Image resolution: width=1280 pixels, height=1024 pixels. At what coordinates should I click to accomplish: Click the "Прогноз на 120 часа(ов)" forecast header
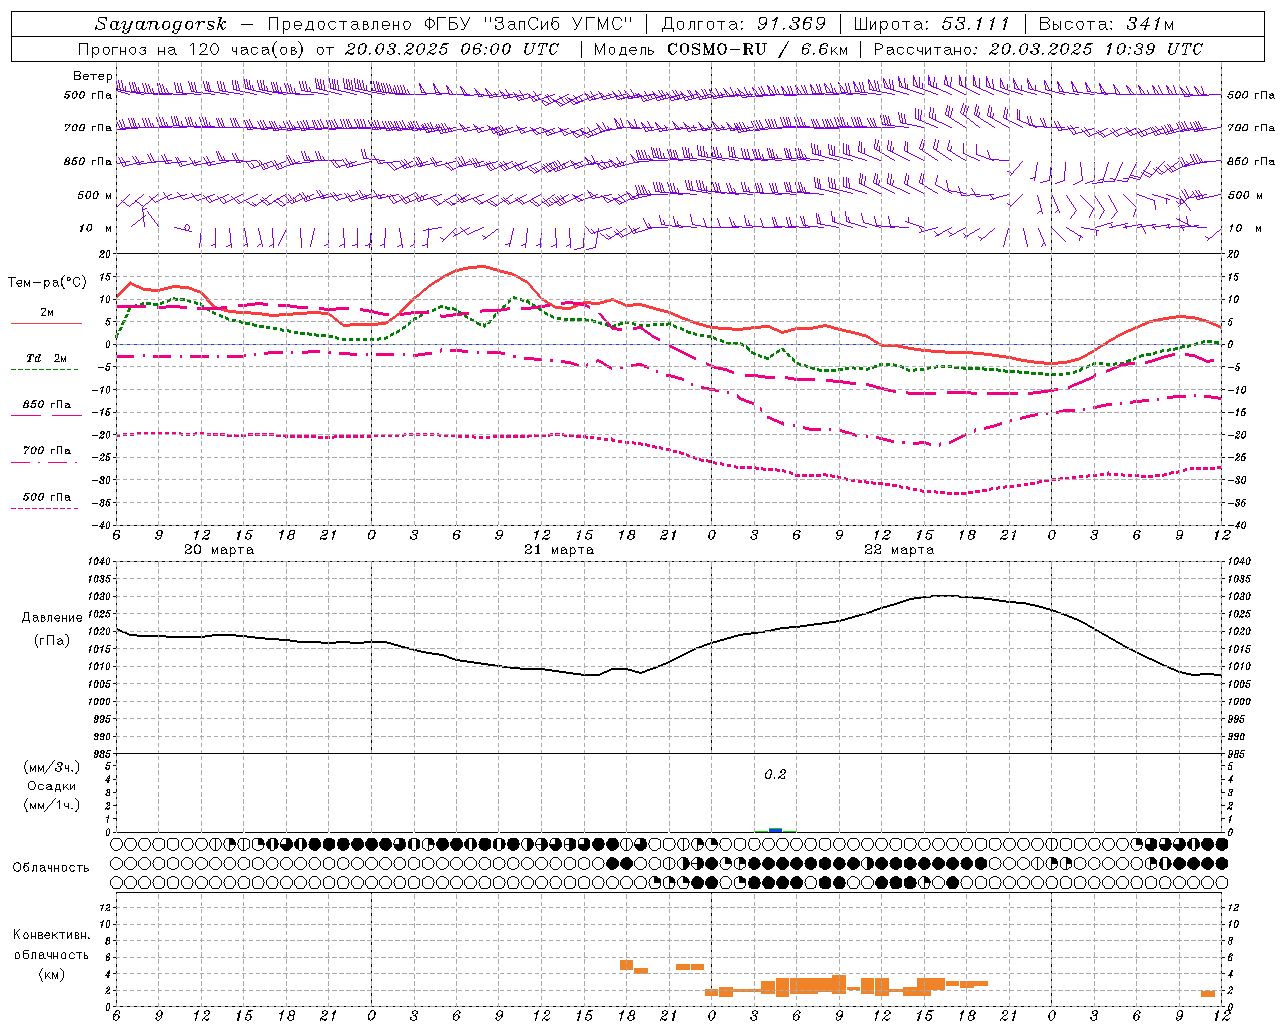tap(192, 49)
